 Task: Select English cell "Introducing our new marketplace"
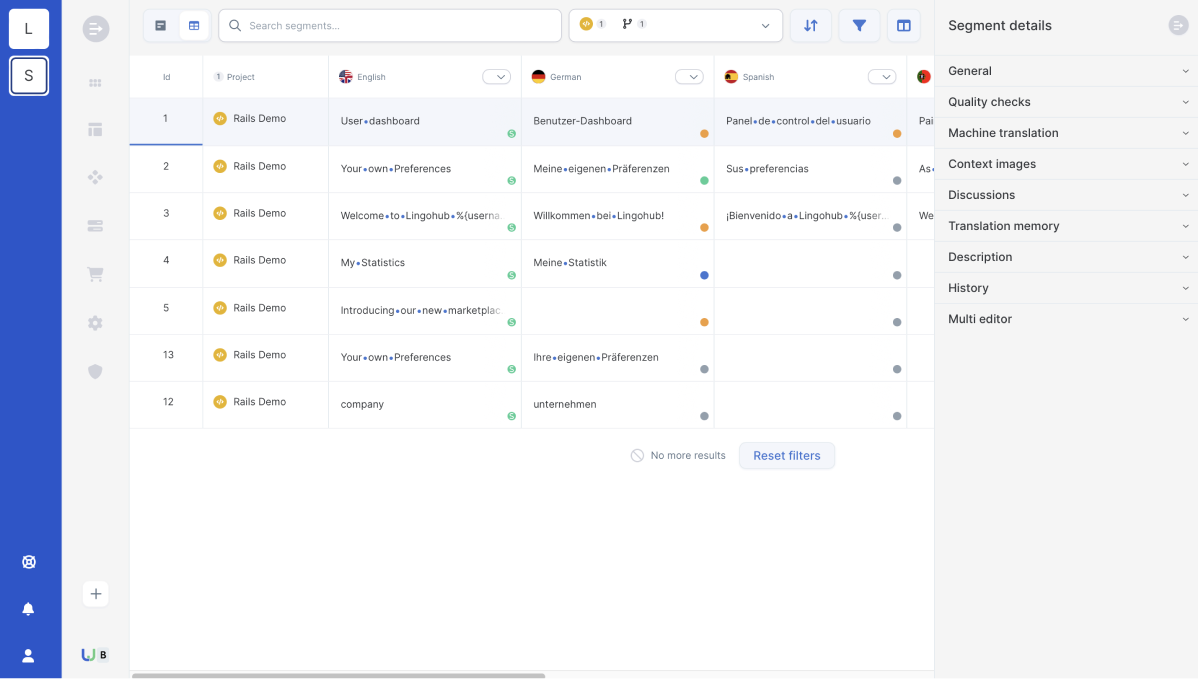[x=425, y=311]
